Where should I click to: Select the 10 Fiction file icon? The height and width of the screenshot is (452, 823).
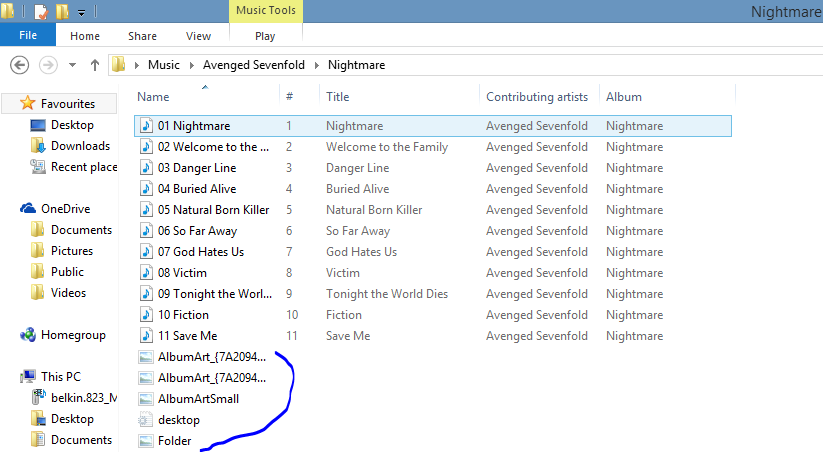[146, 315]
